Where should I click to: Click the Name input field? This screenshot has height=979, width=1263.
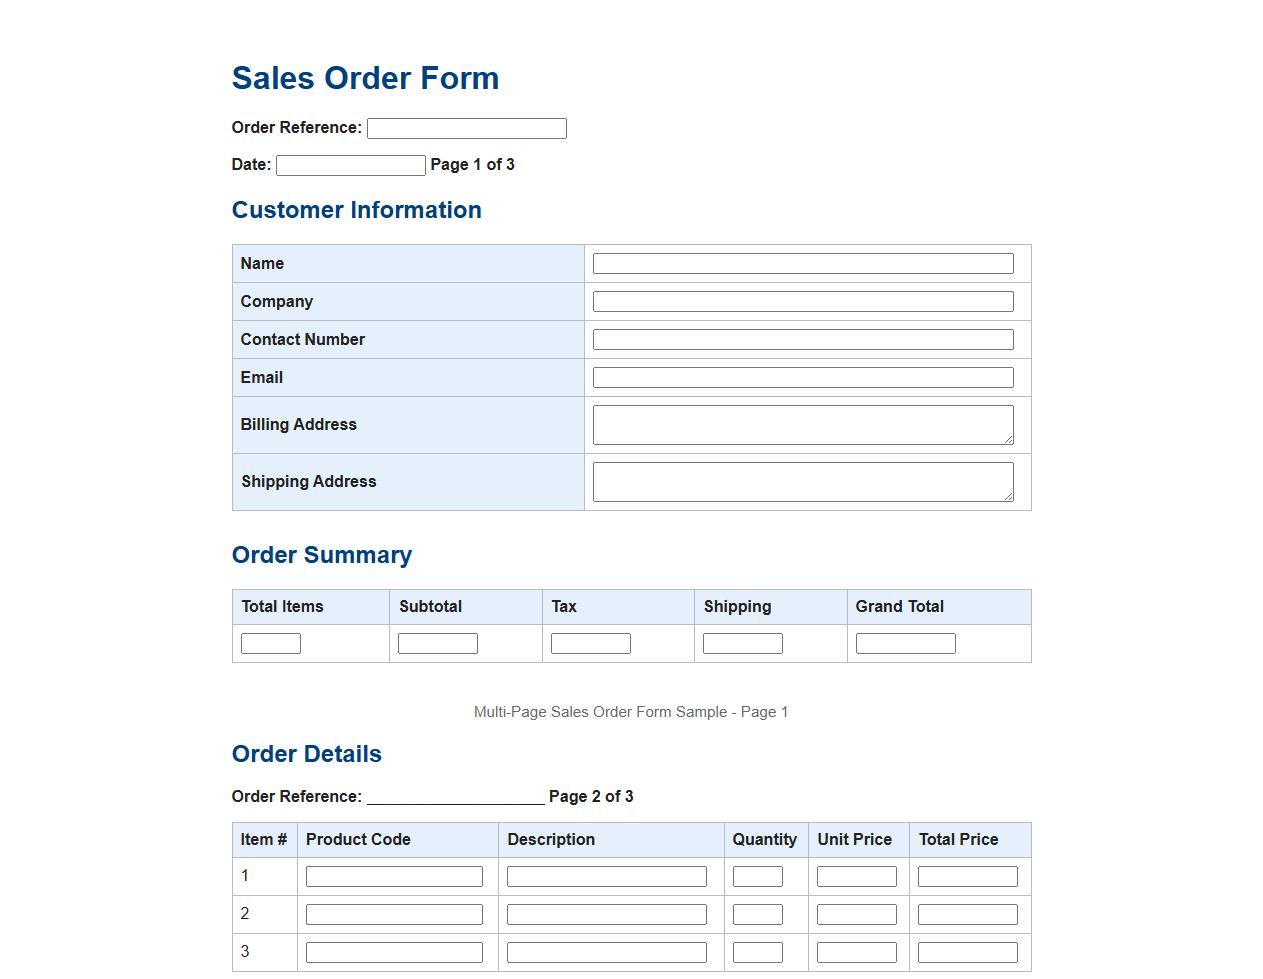click(x=802, y=263)
